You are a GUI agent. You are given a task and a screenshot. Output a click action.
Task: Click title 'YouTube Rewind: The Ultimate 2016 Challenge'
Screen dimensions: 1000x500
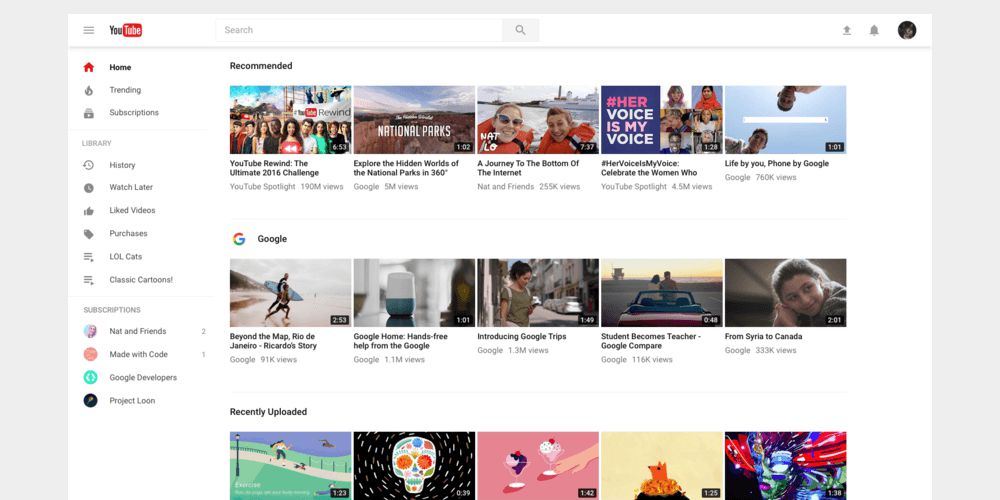274,168
